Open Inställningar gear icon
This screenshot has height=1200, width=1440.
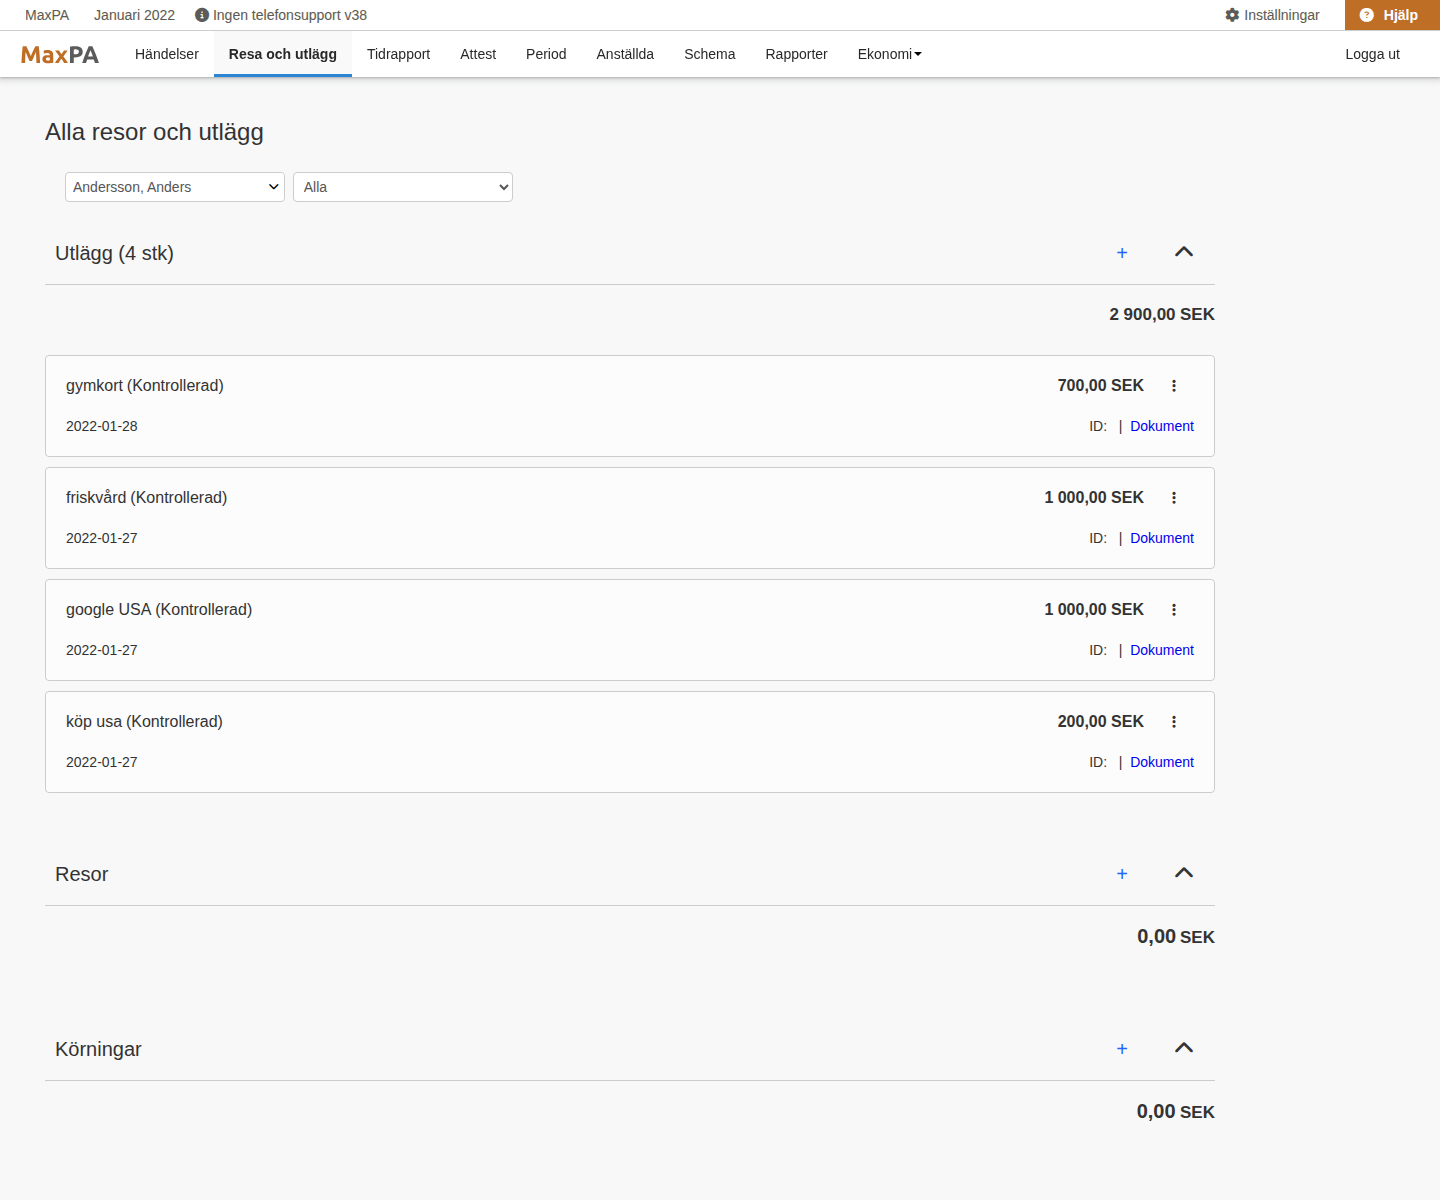1232,15
